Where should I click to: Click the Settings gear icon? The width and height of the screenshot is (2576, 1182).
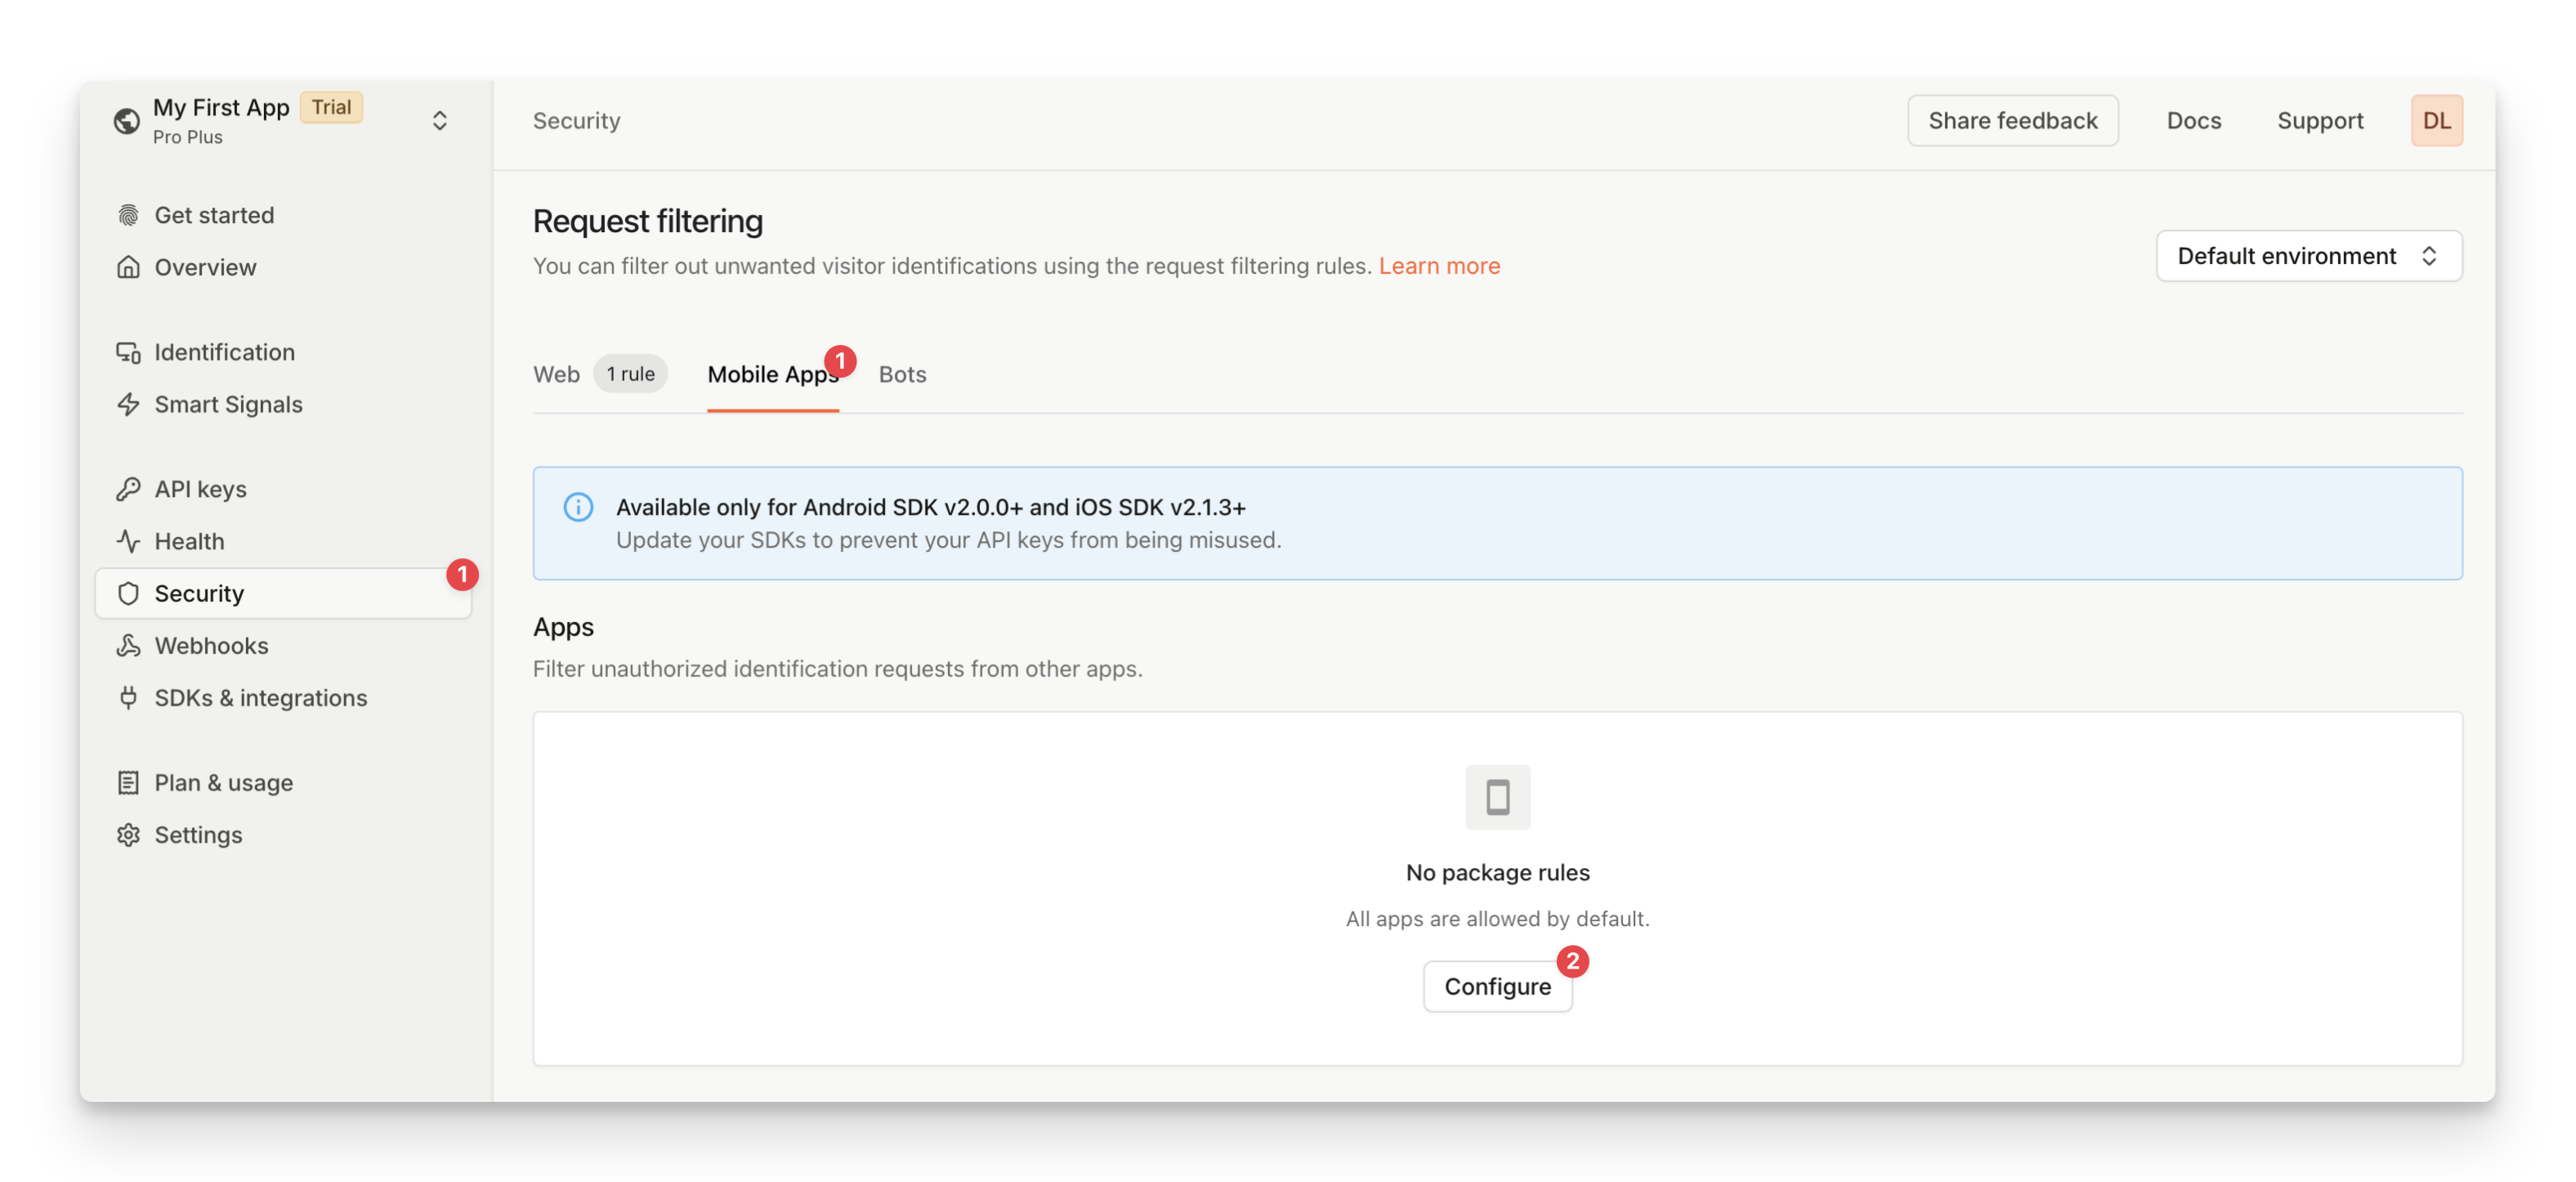pyautogui.click(x=128, y=834)
